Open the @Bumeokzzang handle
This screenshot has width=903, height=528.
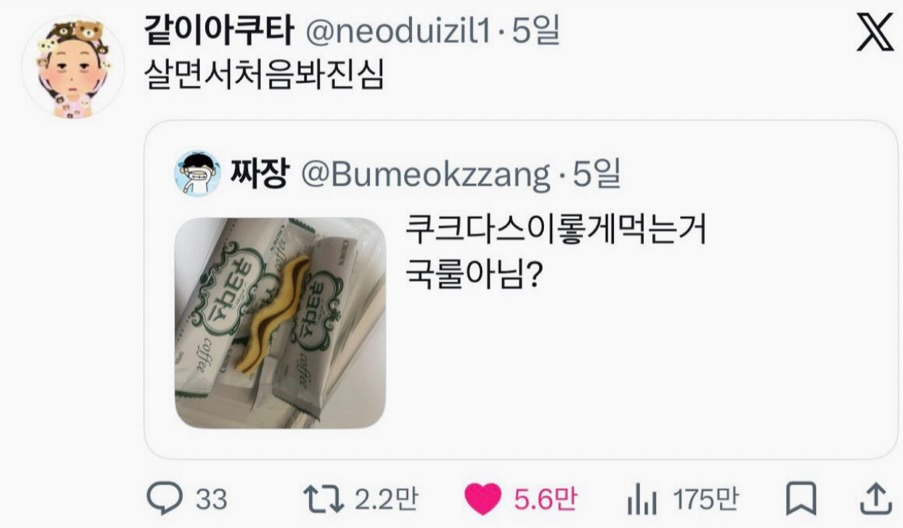426,174
